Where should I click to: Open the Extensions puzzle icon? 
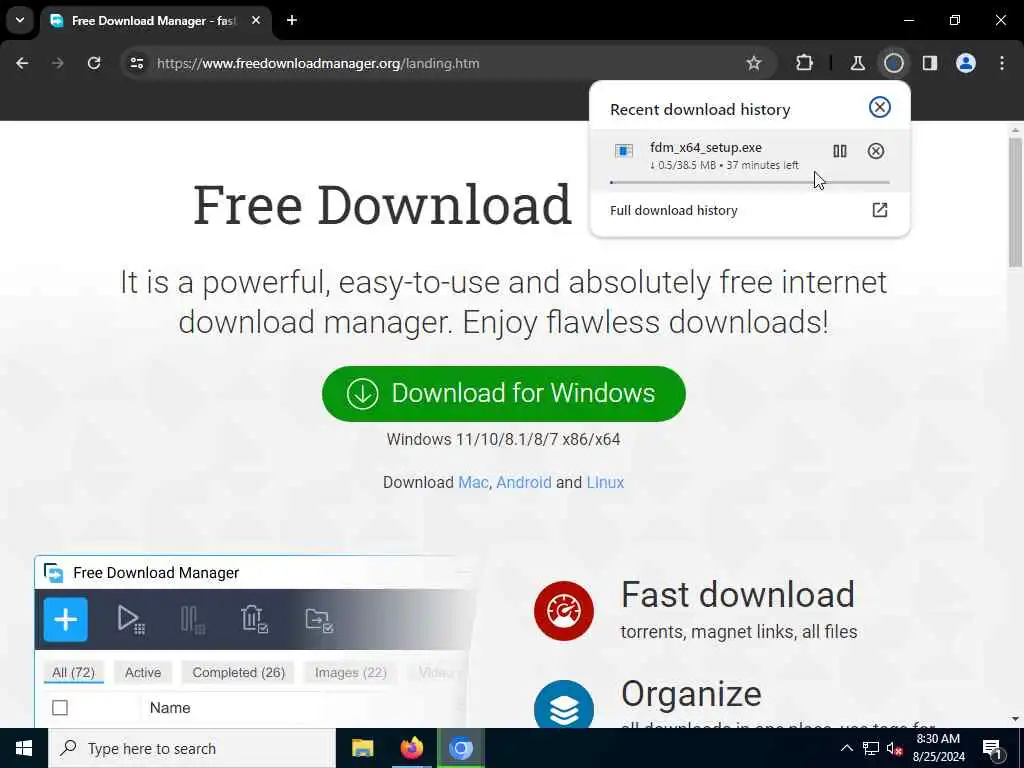(x=805, y=63)
